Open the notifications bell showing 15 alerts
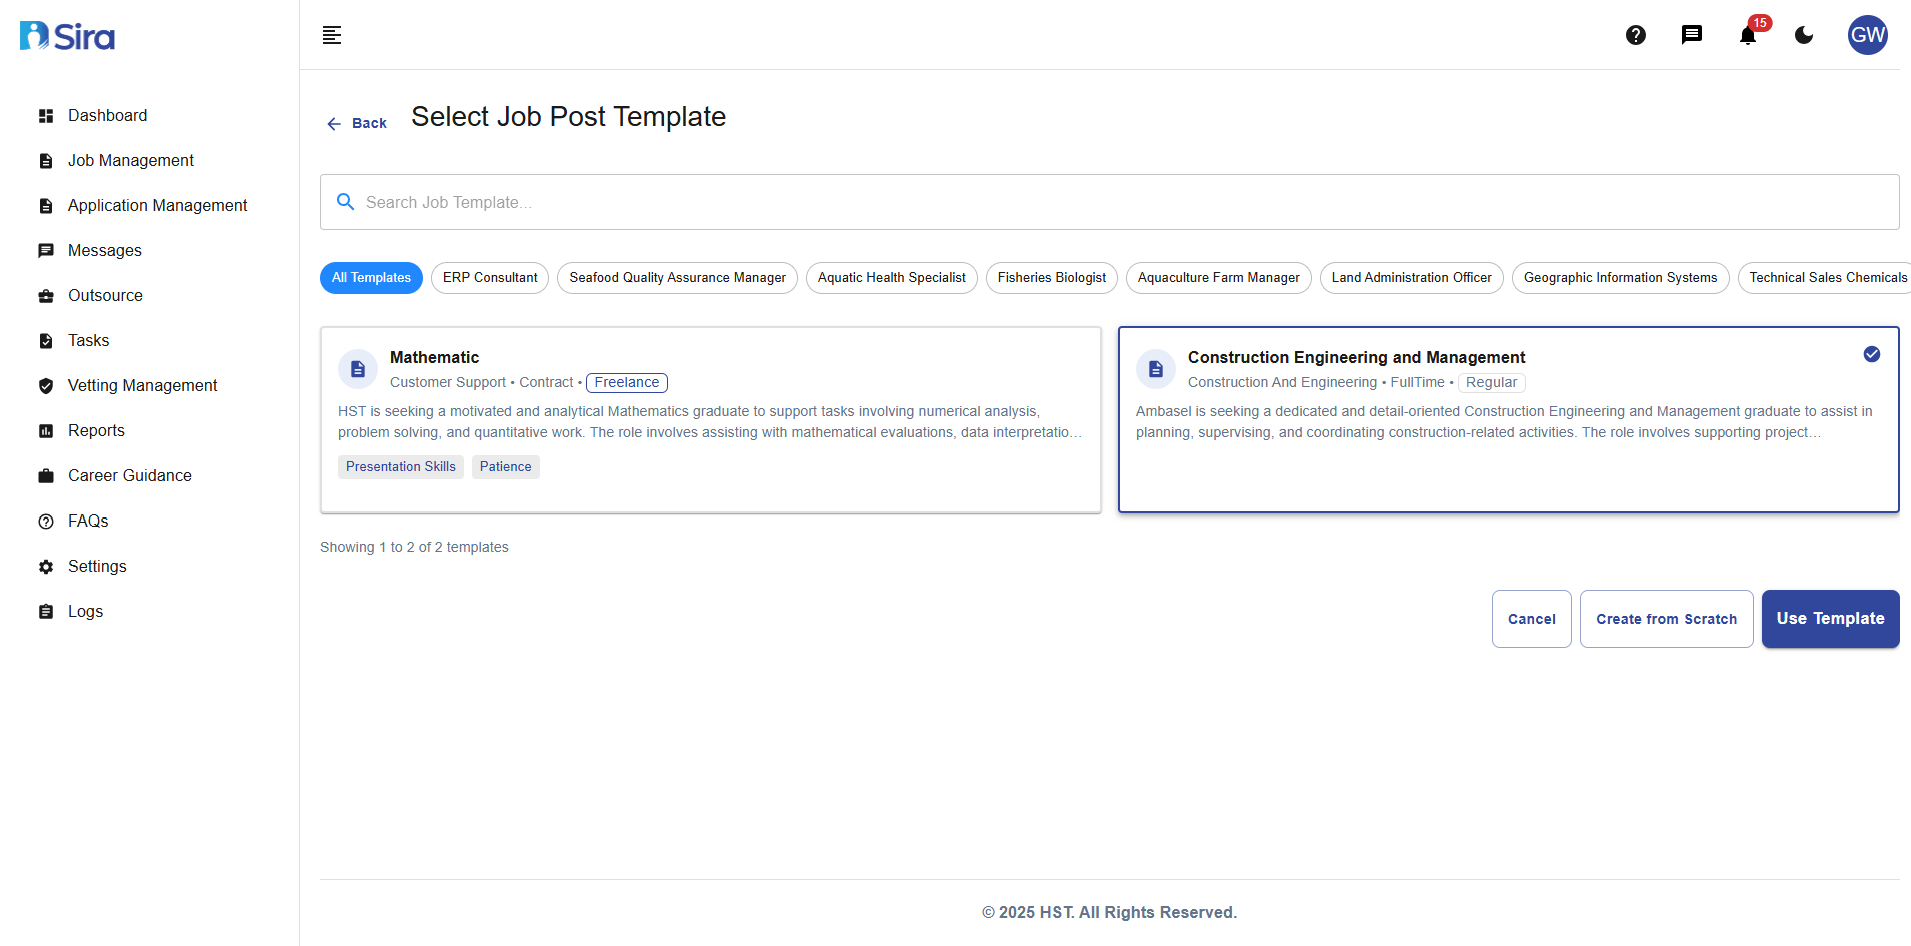Viewport: 1911px width, 946px height. (1747, 35)
